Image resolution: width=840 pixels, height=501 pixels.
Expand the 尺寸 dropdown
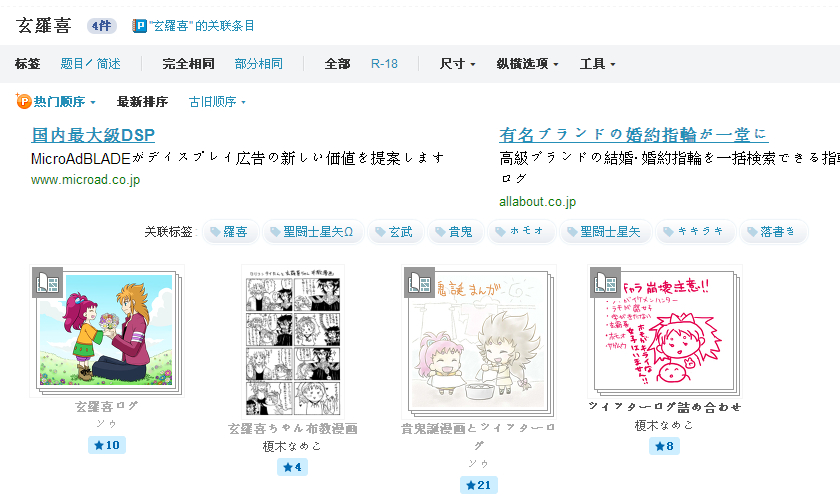pos(458,64)
